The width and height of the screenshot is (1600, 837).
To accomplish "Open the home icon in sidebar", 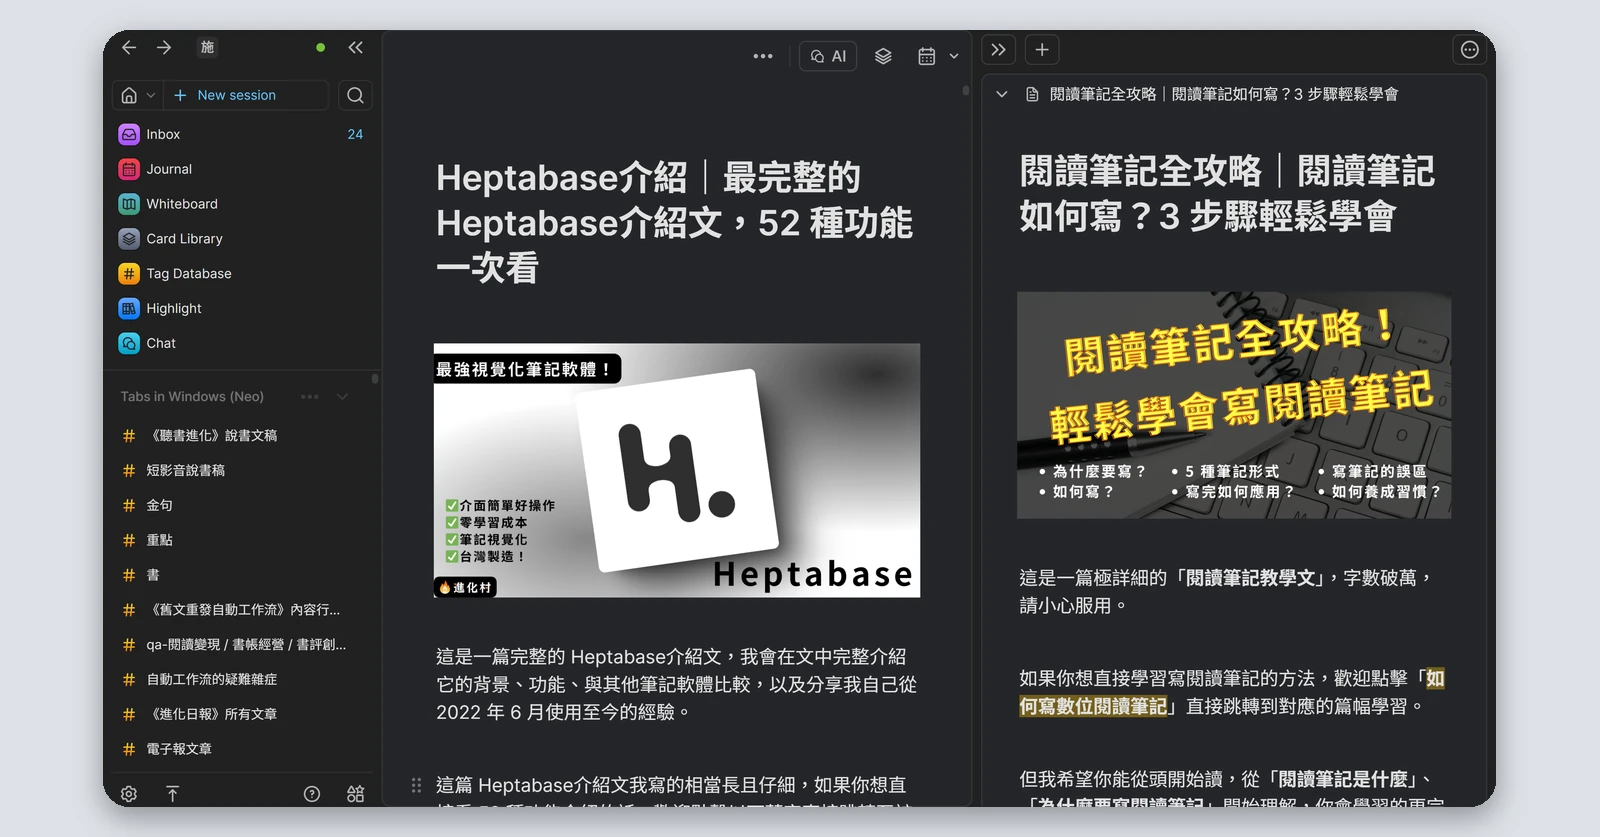I will tap(129, 95).
